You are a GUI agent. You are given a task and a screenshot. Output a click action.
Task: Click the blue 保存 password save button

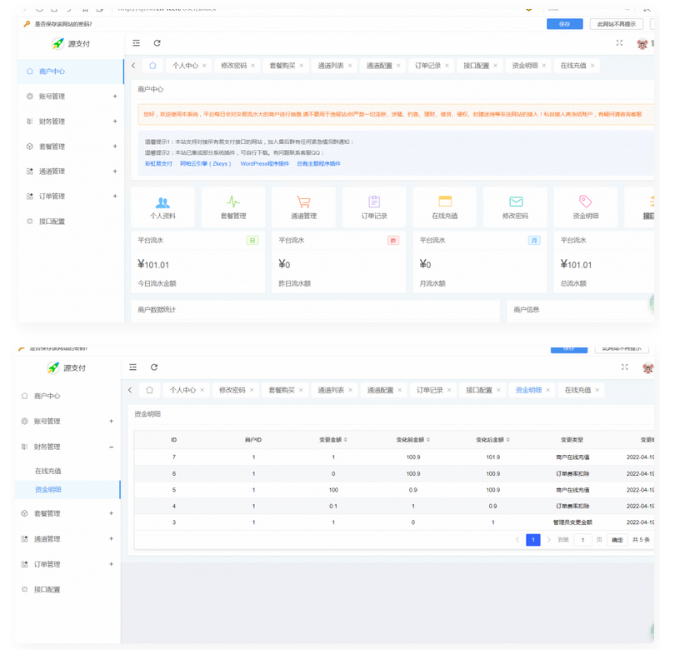[564, 23]
